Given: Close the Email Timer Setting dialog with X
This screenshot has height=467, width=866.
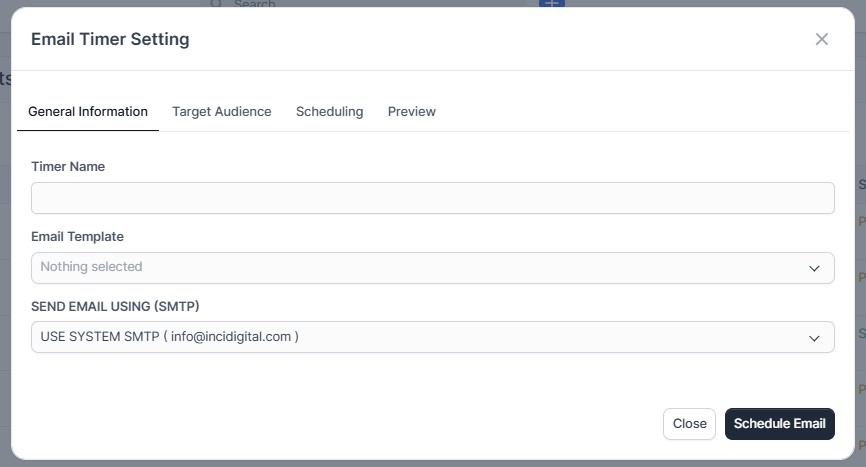Looking at the screenshot, I should pyautogui.click(x=822, y=39).
